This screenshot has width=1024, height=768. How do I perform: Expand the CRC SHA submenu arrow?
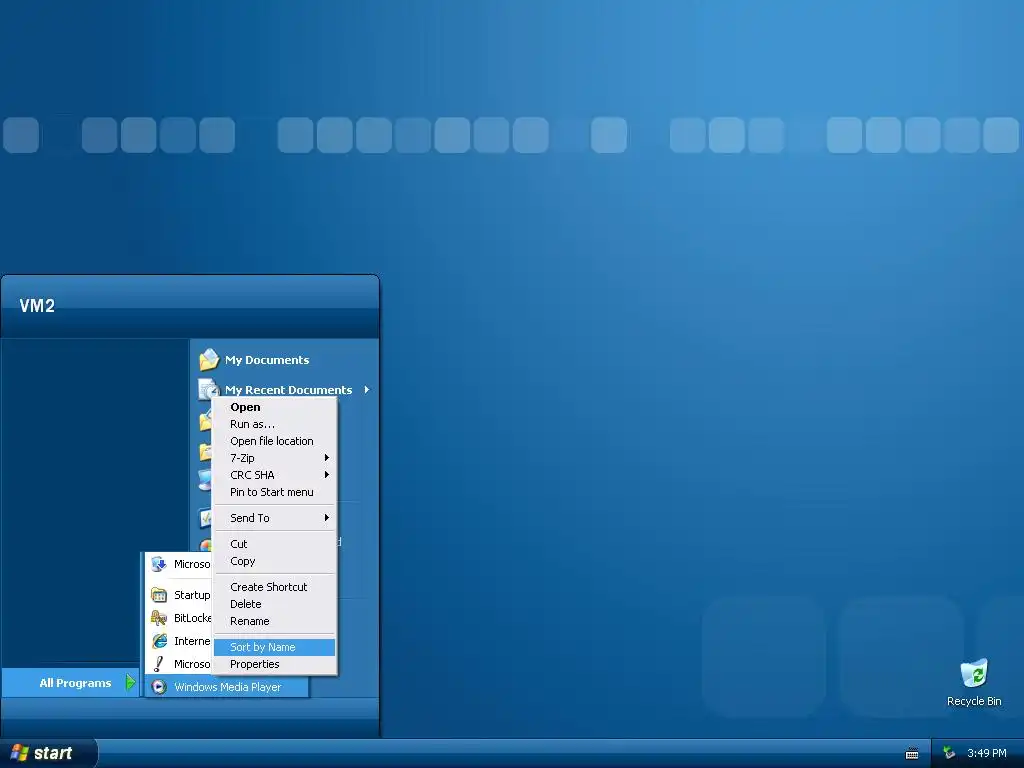[x=327, y=475]
